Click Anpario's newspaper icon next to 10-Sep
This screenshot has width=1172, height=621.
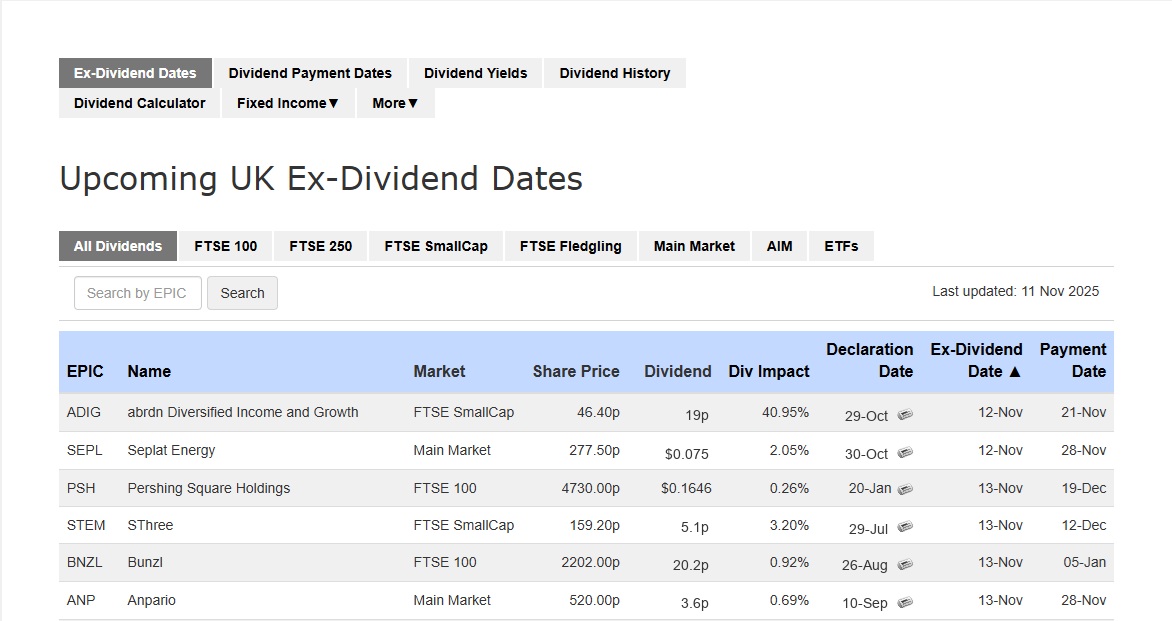pyautogui.click(x=904, y=602)
